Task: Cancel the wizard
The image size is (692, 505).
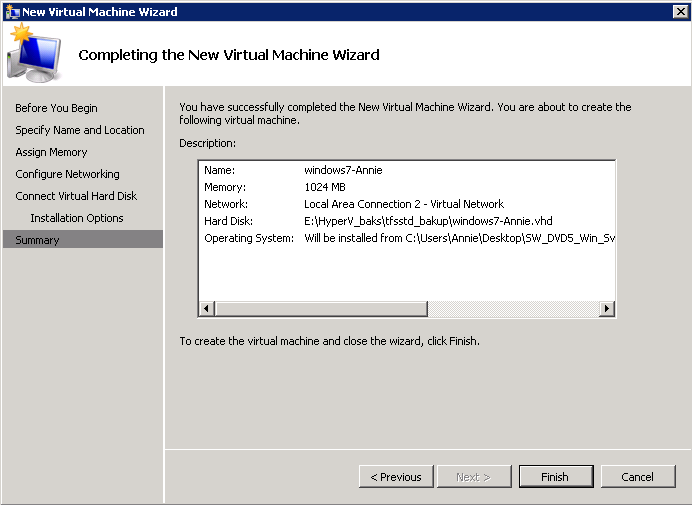Action: click(637, 477)
